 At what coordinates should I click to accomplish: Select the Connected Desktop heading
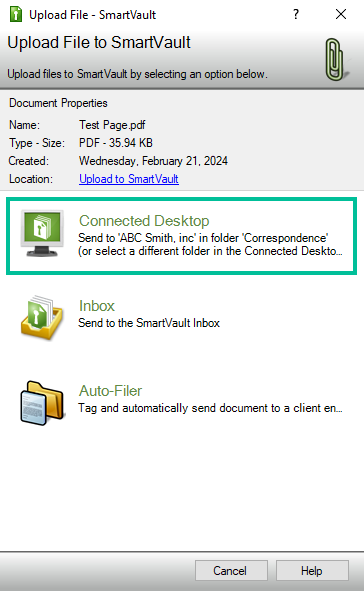click(144, 221)
